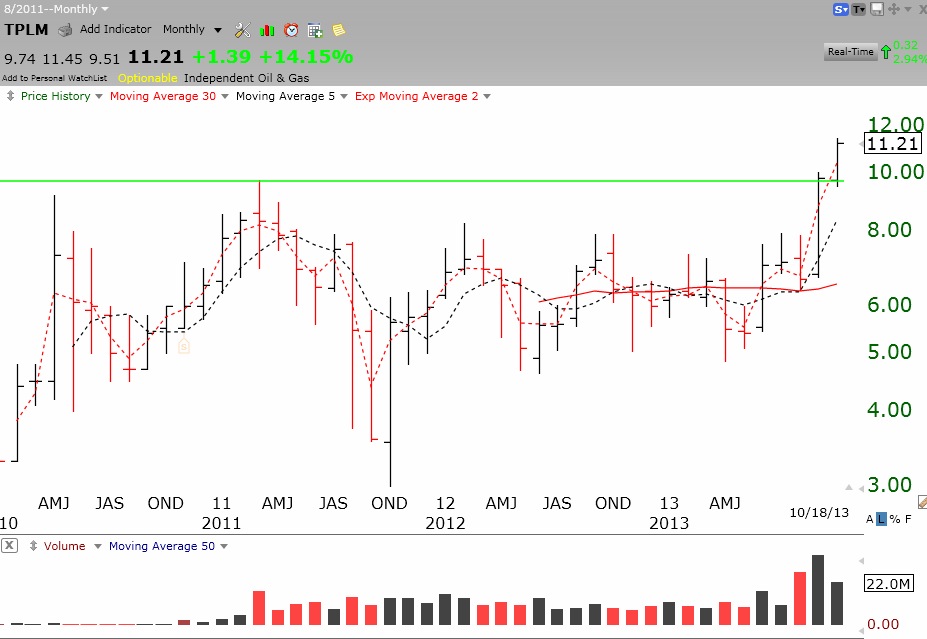Click the Add Indicator button
This screenshot has width=927, height=639.
click(x=115, y=30)
